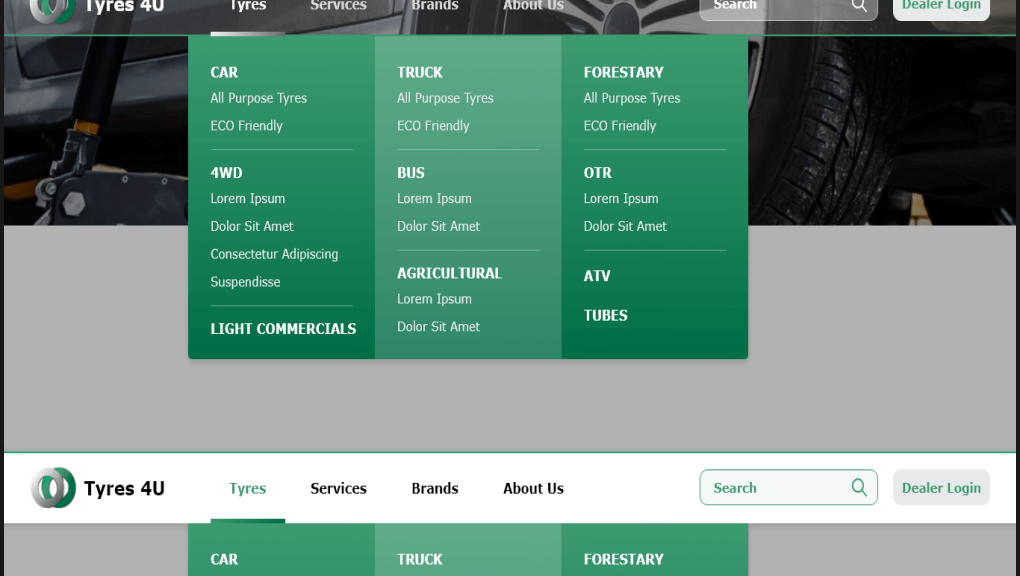Click Dolor Sit Amet under 4WD
This screenshot has height=576, width=1020.
click(252, 226)
